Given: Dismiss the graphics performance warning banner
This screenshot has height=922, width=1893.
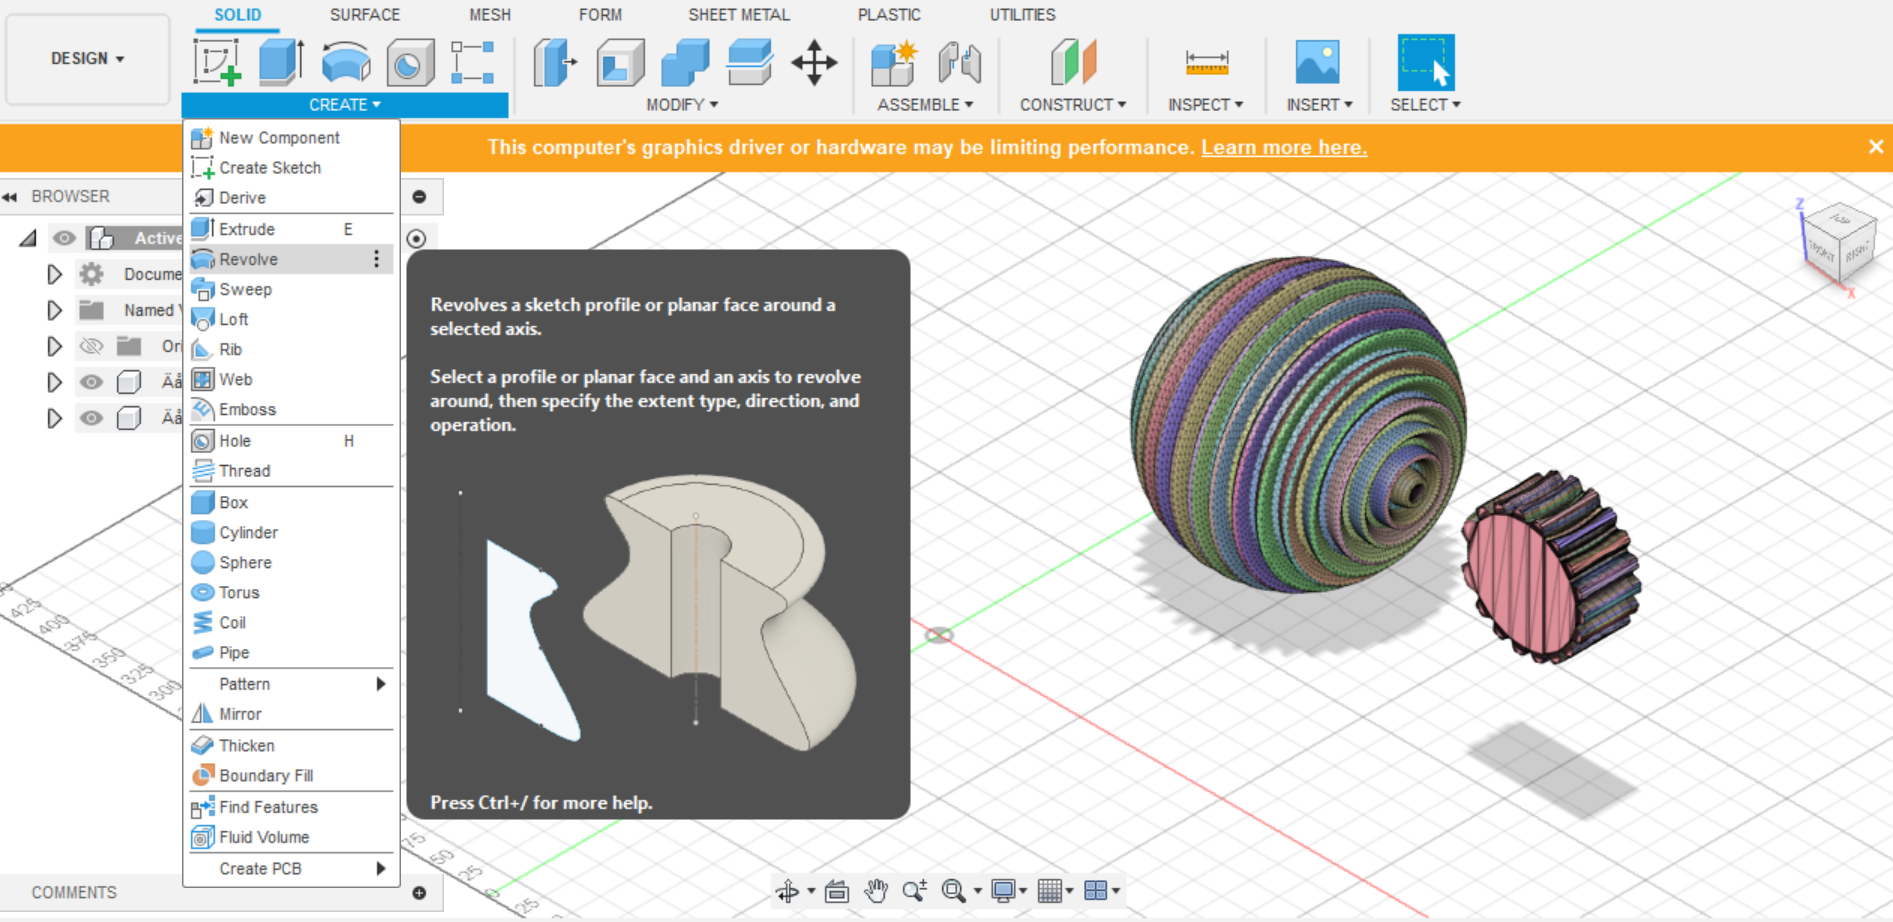Looking at the screenshot, I should point(1875,146).
